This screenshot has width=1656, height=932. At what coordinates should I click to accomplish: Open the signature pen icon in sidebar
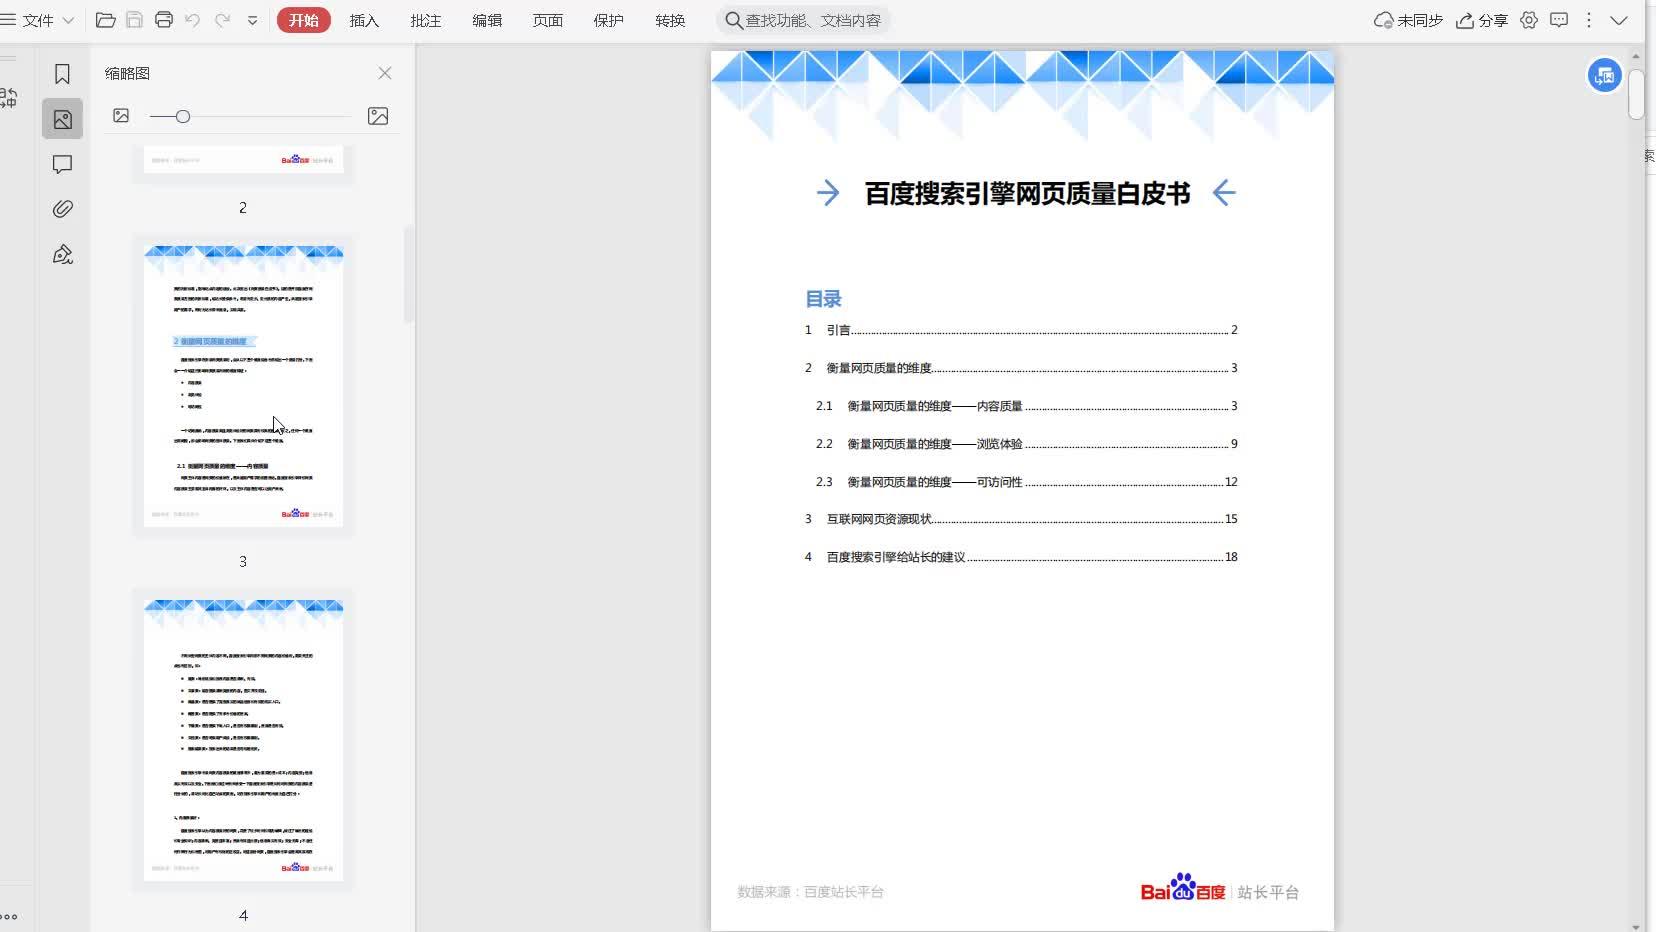62,255
